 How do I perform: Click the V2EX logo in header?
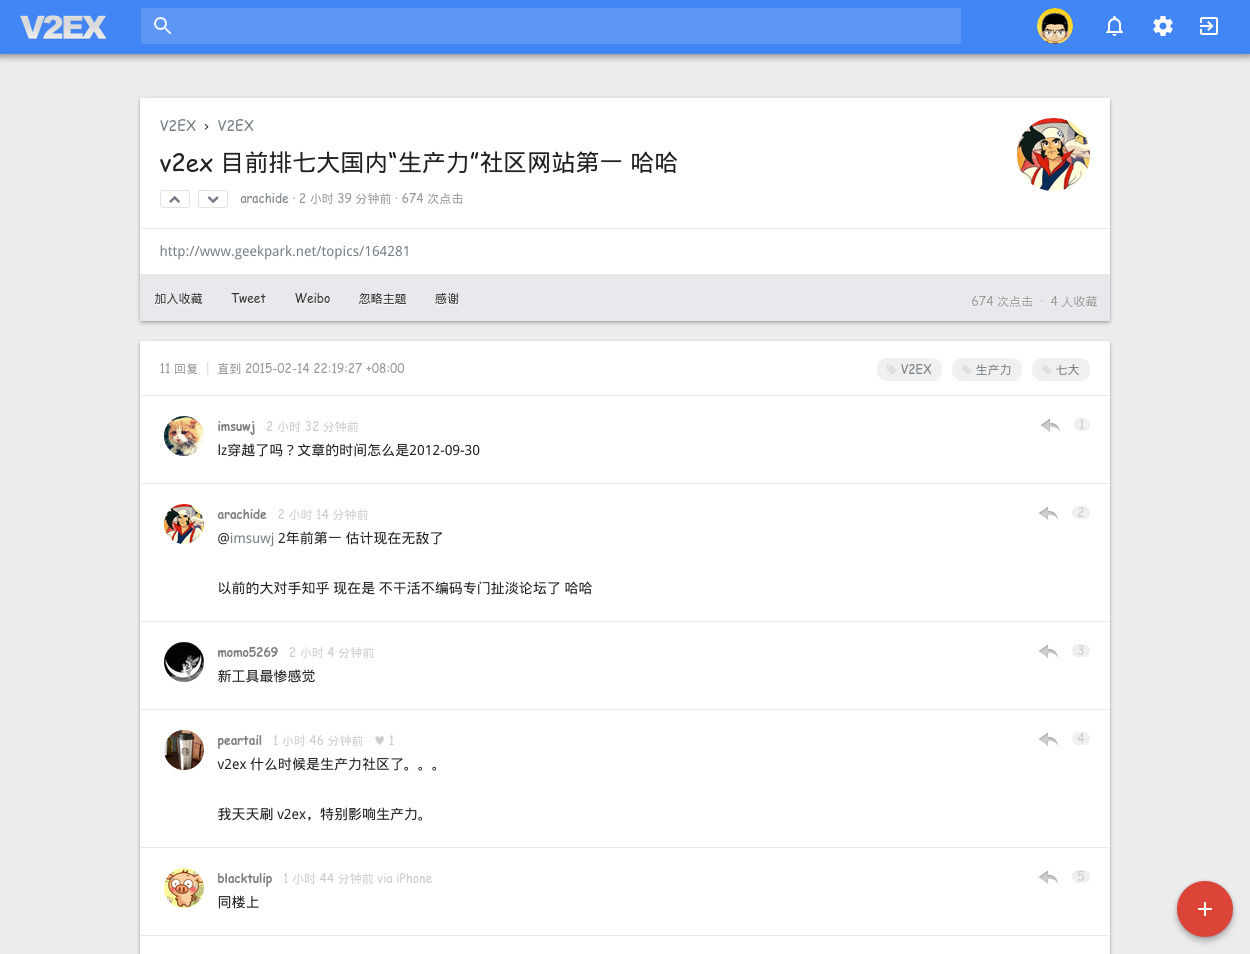pyautogui.click(x=63, y=27)
